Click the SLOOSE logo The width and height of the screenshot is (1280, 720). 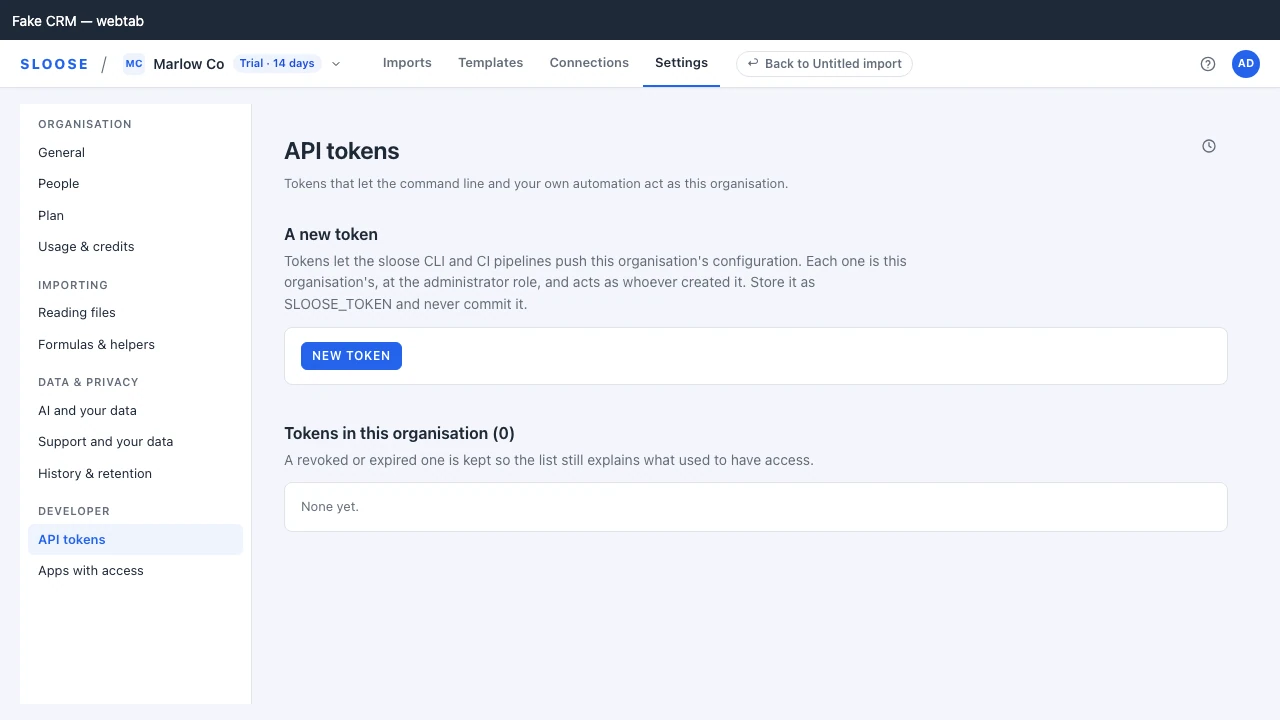click(x=54, y=64)
